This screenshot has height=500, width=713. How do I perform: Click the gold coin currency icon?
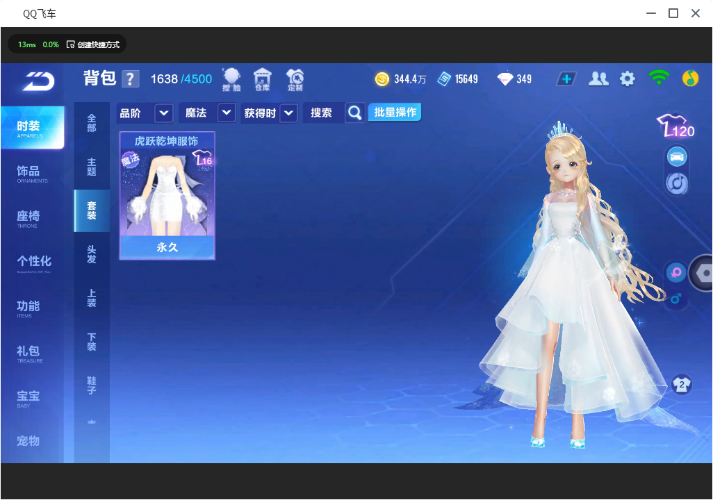[382, 79]
